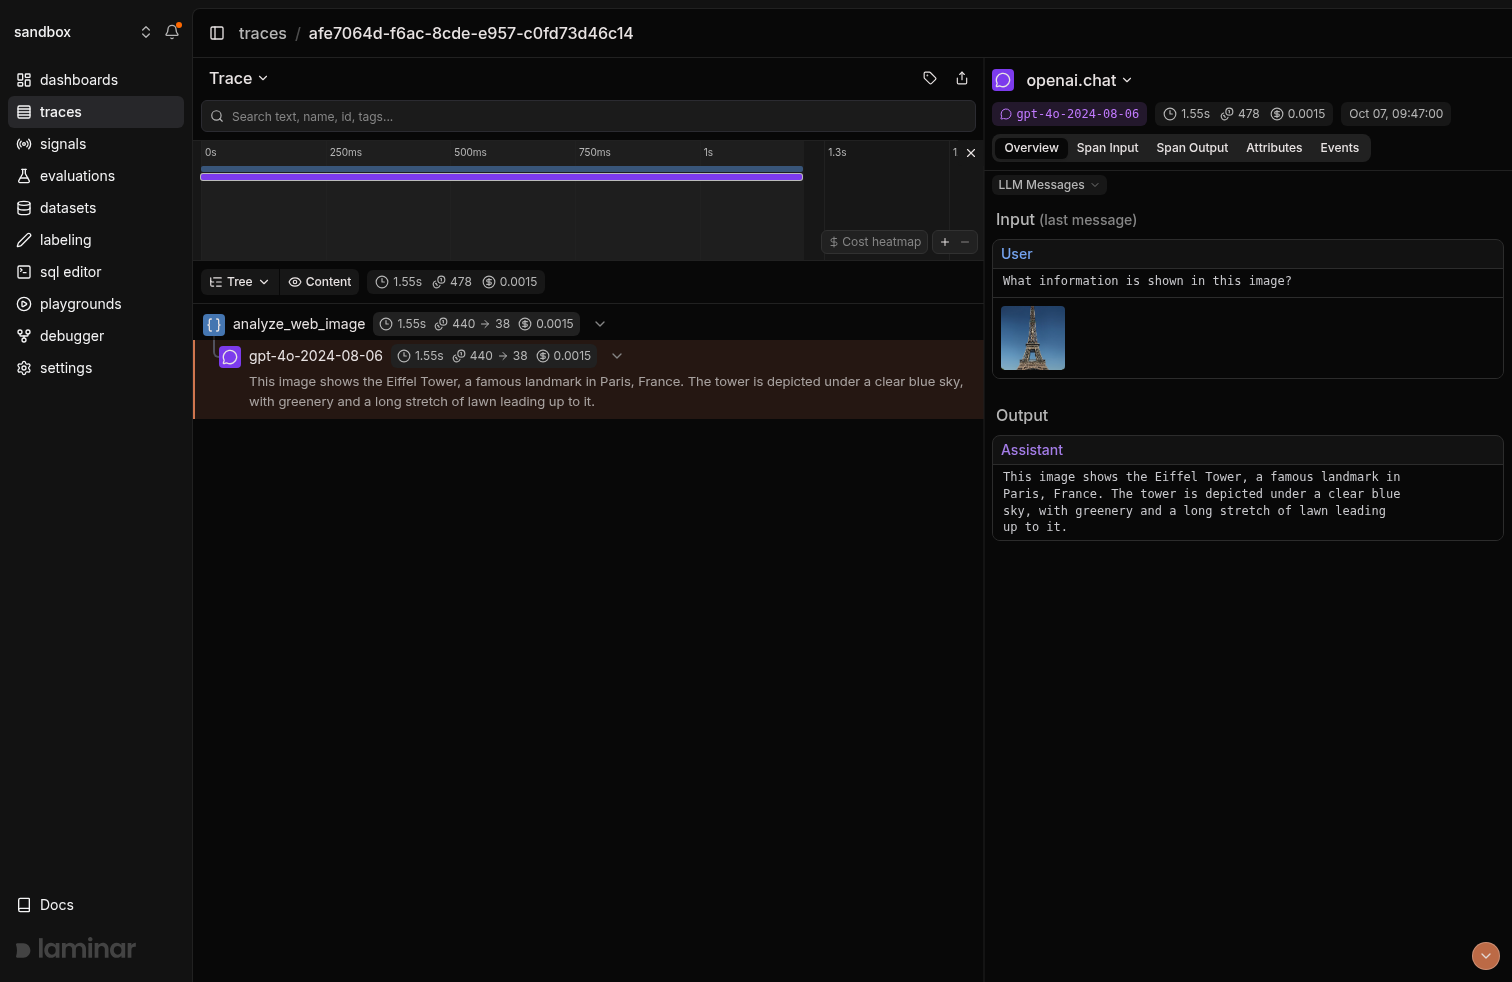The image size is (1512, 982).
Task: Click the share trace icon
Action: (x=962, y=78)
